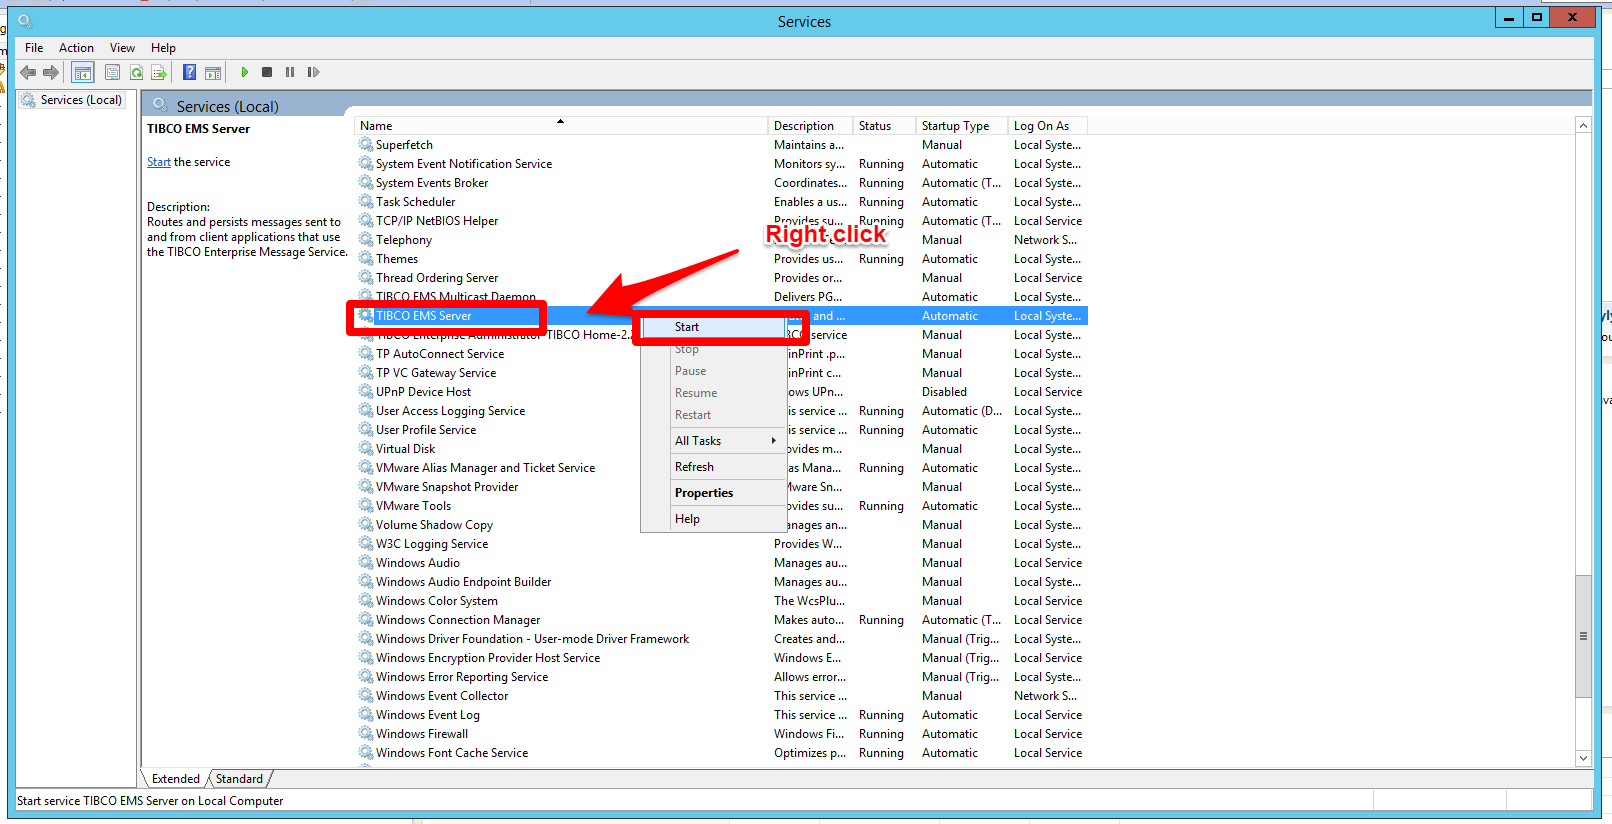Select the TCP/IP NetBIOS Helper row

(721, 221)
